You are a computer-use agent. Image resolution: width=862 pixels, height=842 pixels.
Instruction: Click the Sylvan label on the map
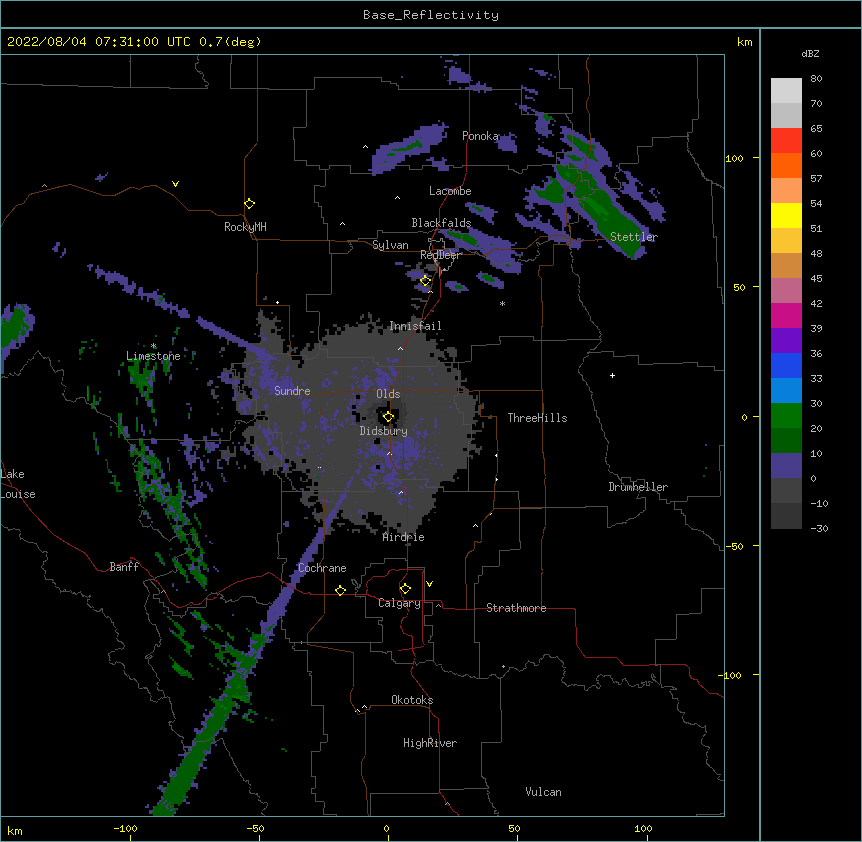(x=390, y=245)
